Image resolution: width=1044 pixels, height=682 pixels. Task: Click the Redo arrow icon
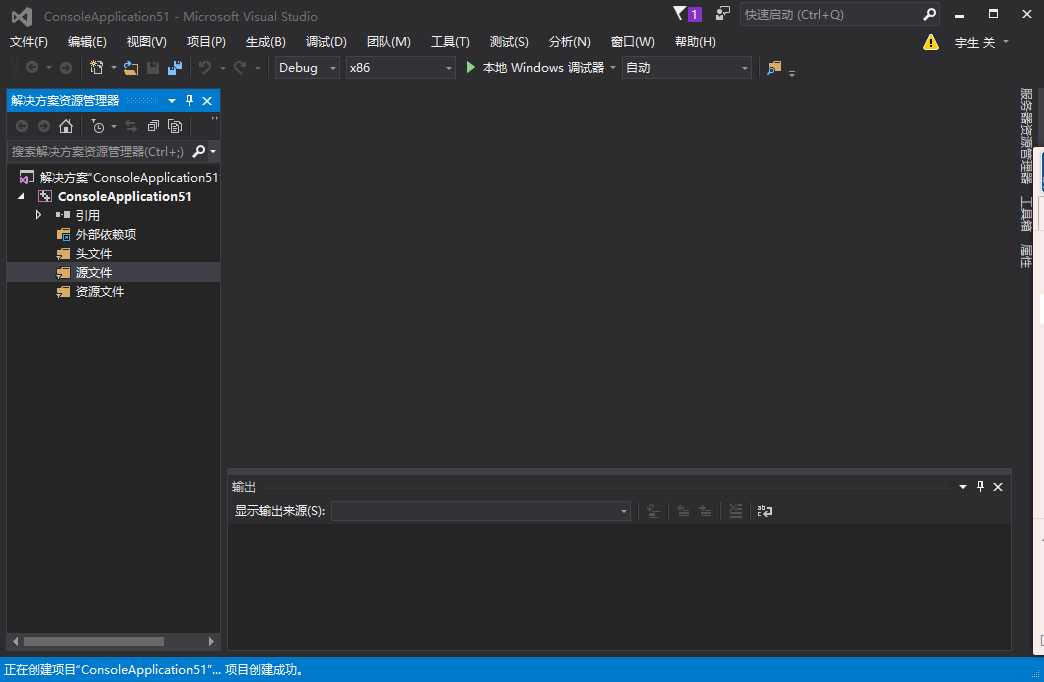[240, 67]
